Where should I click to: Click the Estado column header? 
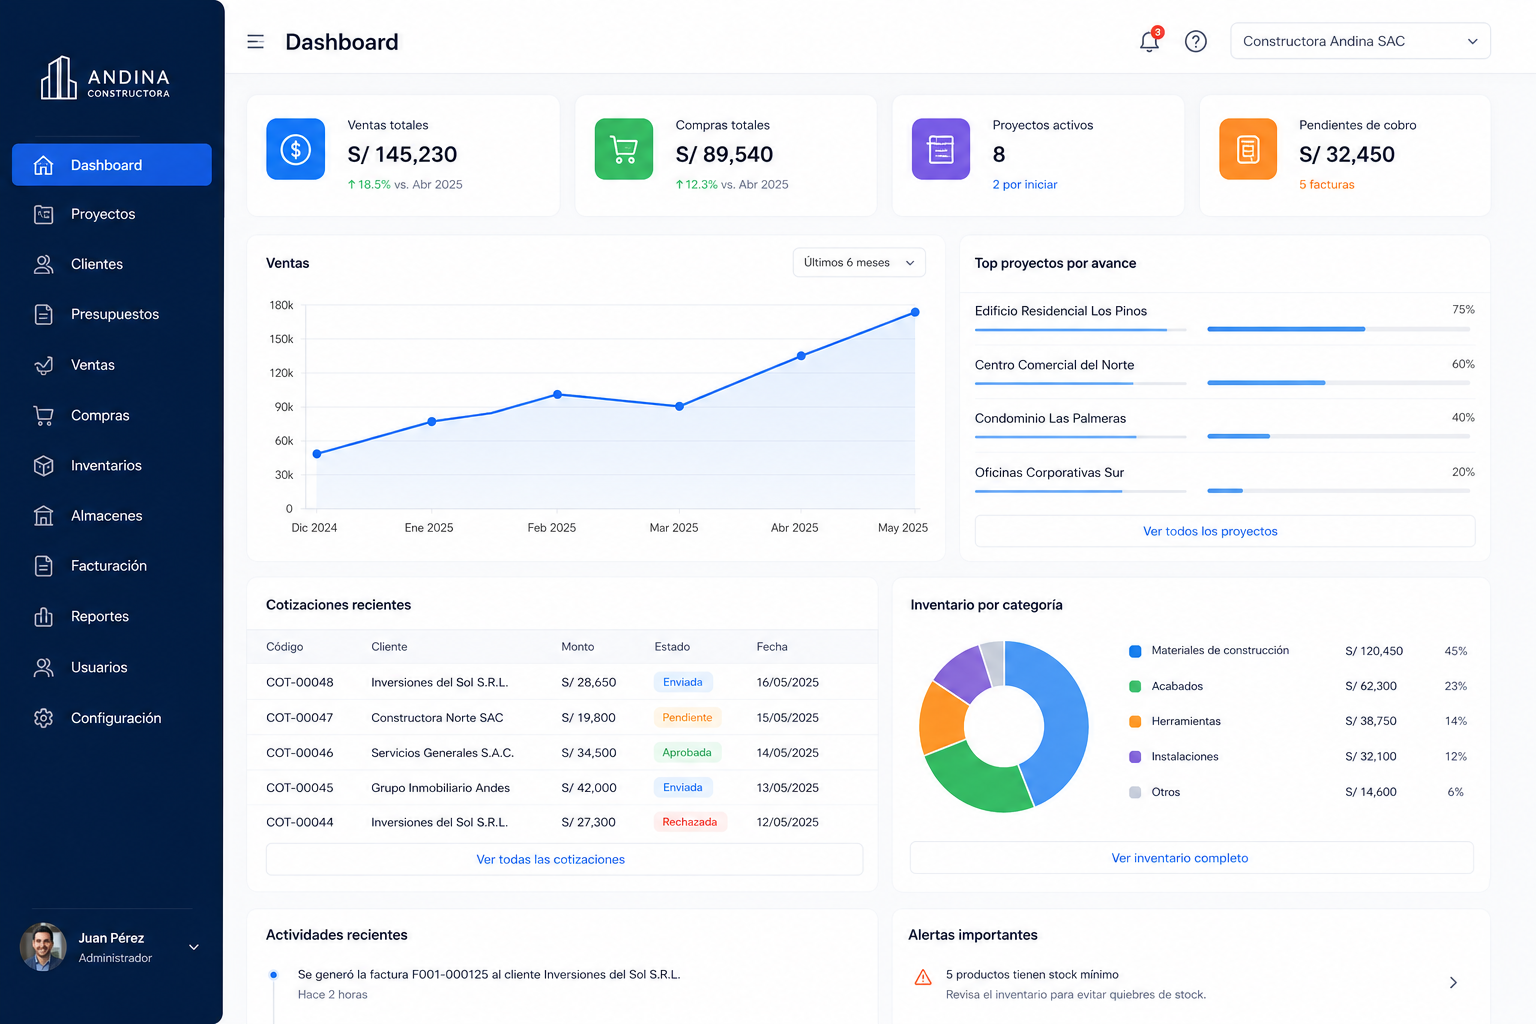(x=672, y=647)
